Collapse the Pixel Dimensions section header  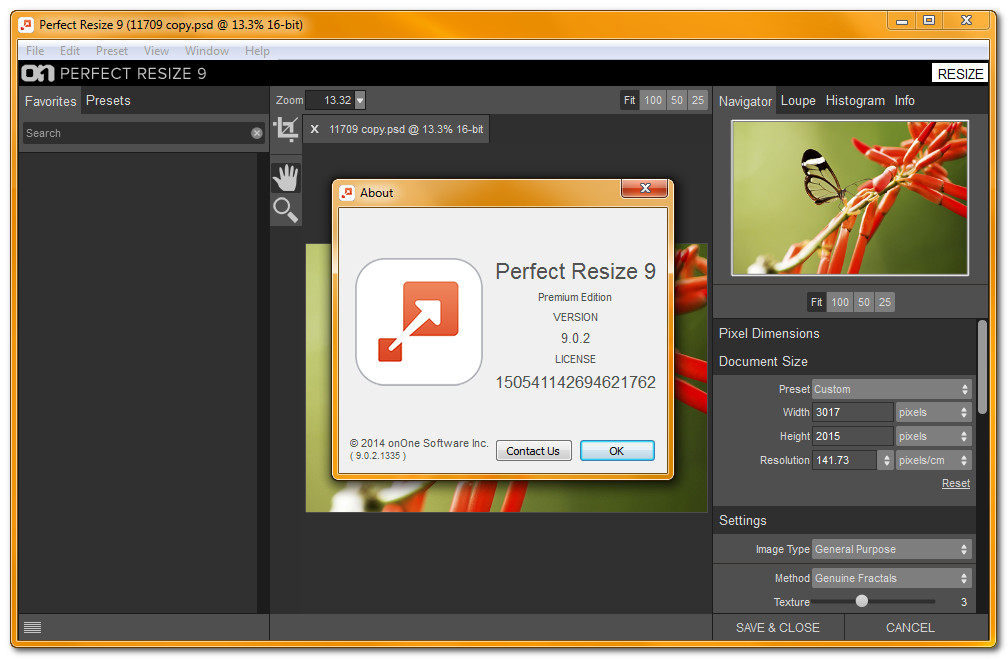coord(769,334)
